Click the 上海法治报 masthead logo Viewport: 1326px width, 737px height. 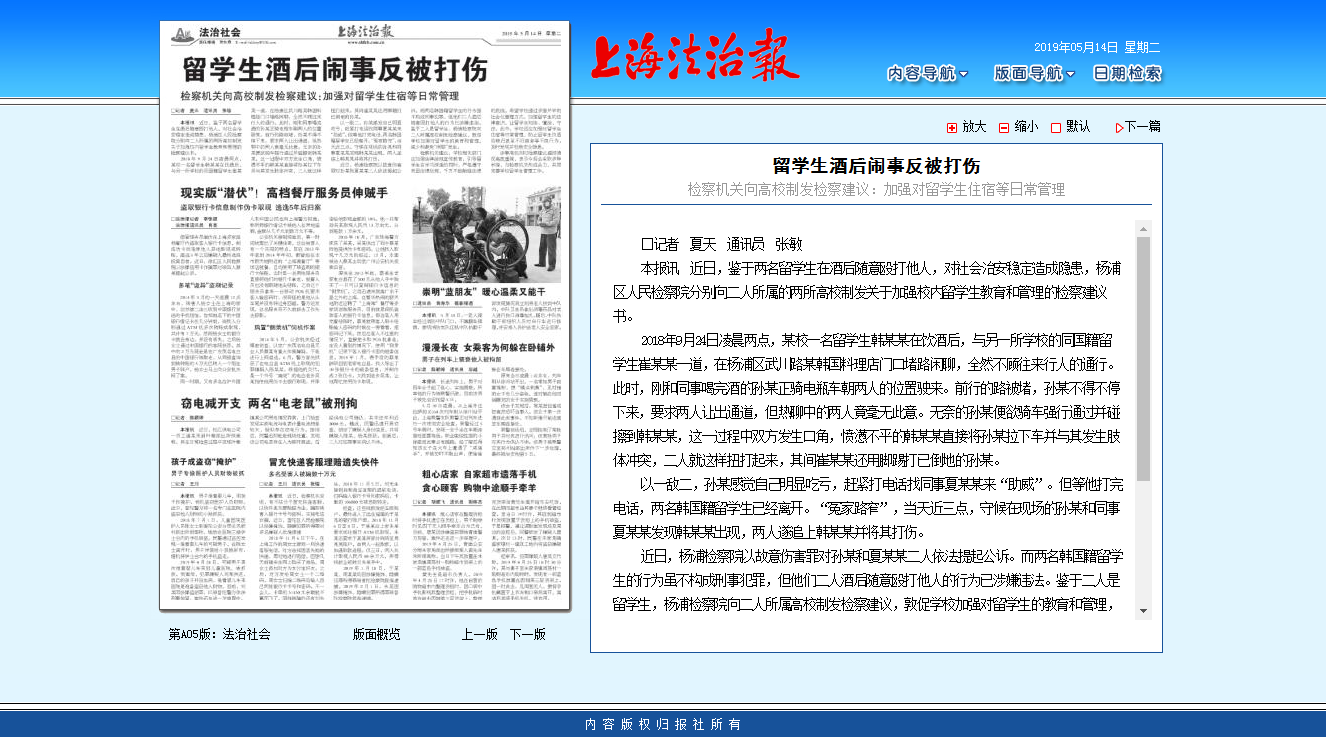(x=696, y=57)
